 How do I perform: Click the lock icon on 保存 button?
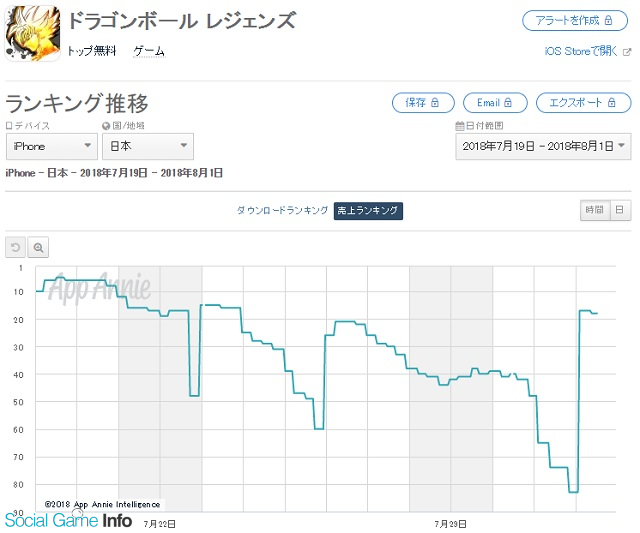pyautogui.click(x=435, y=102)
